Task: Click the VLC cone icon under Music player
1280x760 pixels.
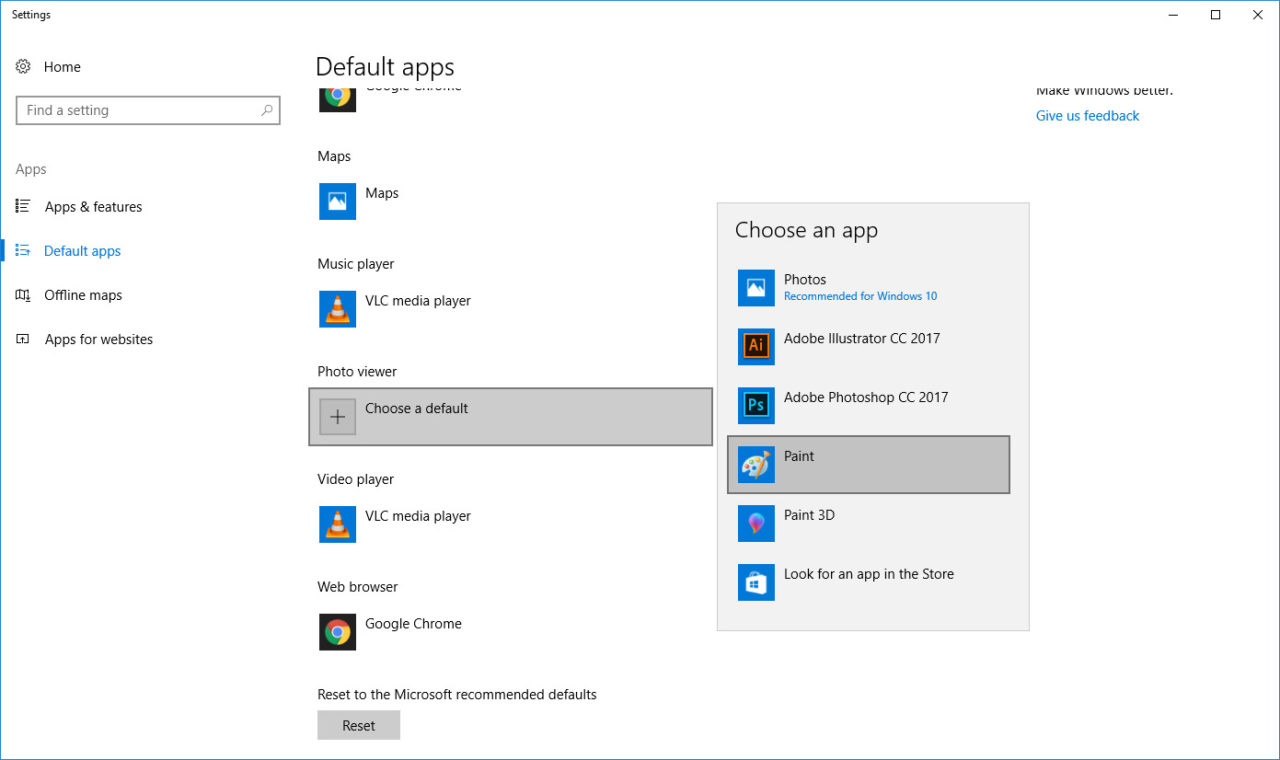Action: point(338,309)
